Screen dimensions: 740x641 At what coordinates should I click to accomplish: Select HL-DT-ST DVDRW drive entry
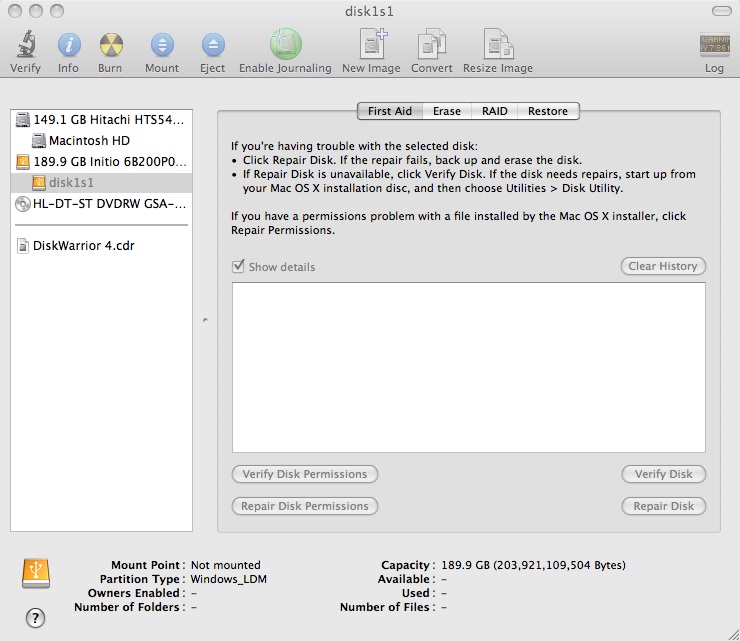[x=101, y=204]
